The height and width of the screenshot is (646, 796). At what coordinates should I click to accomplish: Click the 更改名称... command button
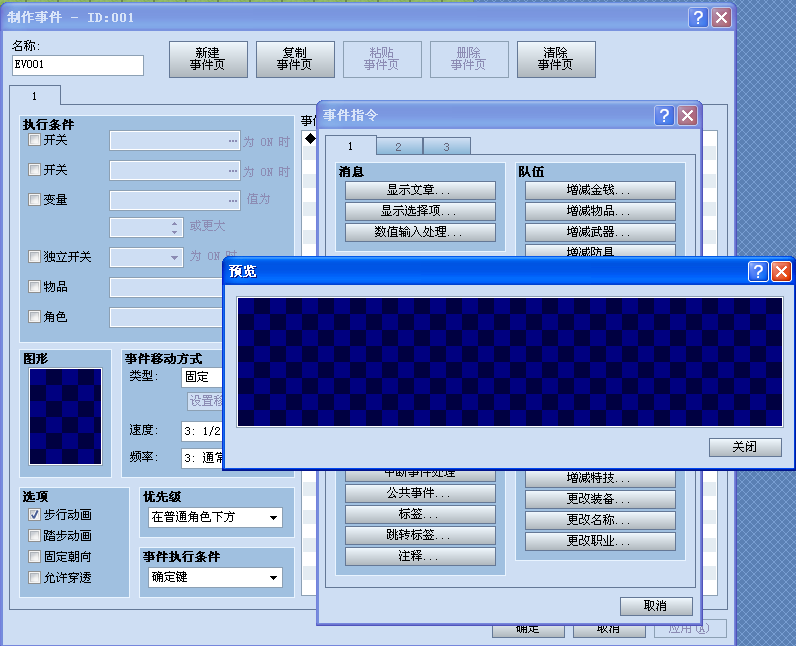click(600, 521)
